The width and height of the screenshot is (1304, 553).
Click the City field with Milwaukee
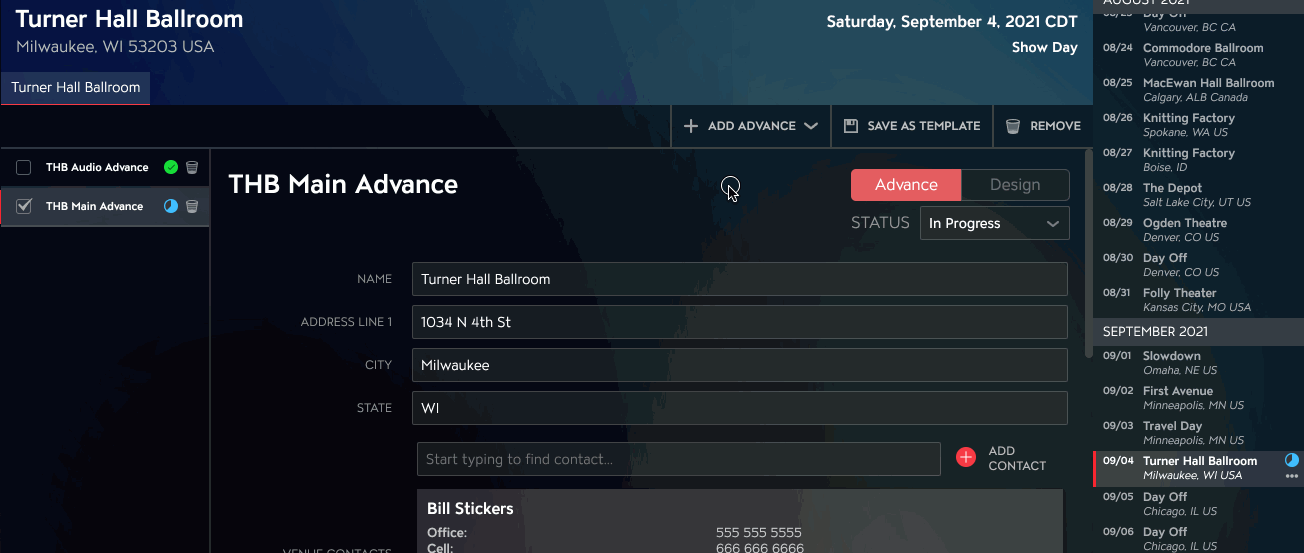point(740,365)
